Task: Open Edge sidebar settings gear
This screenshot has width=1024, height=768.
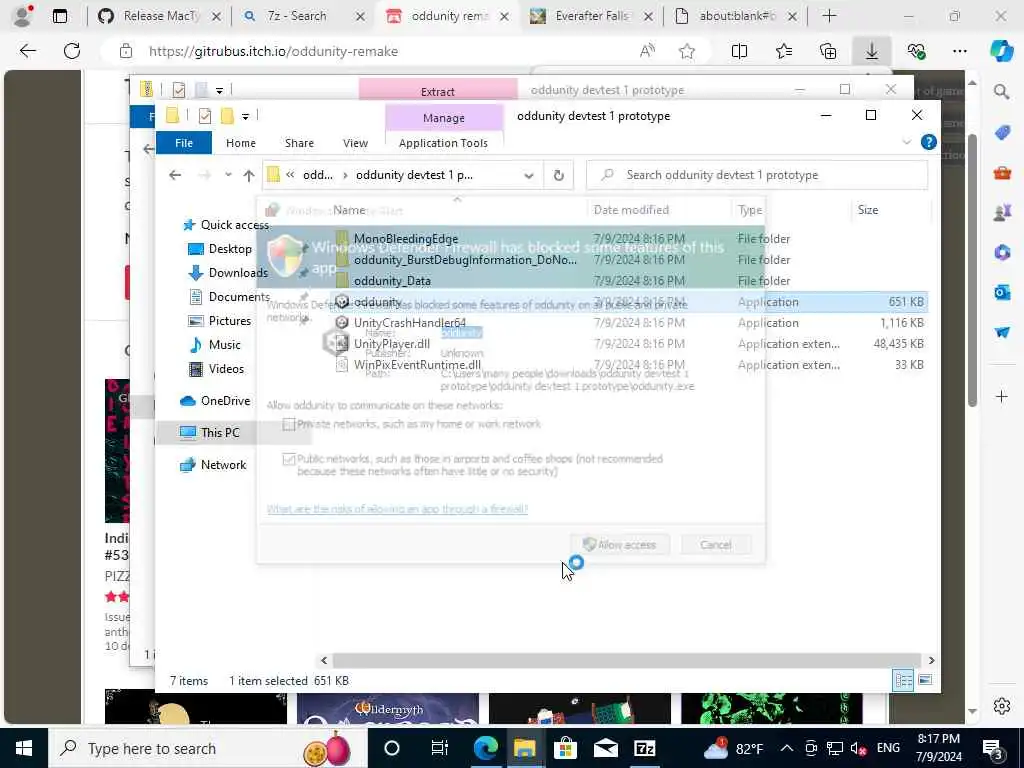Action: 1002,706
